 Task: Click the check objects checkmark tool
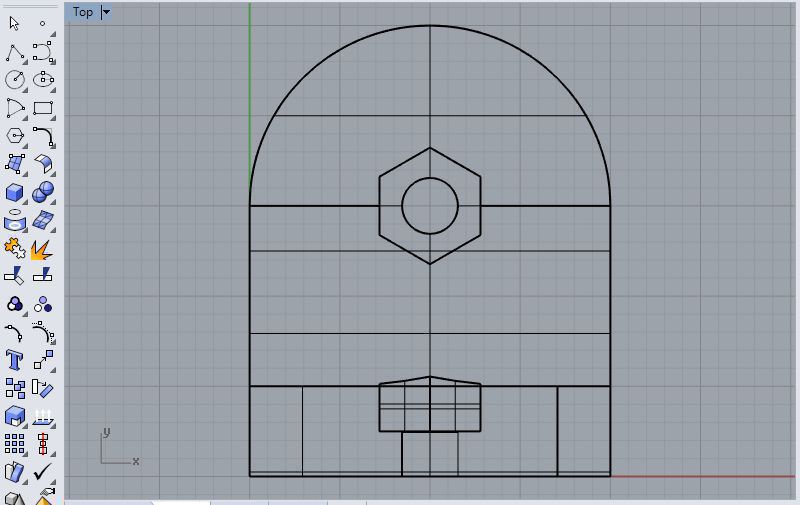(x=42, y=472)
